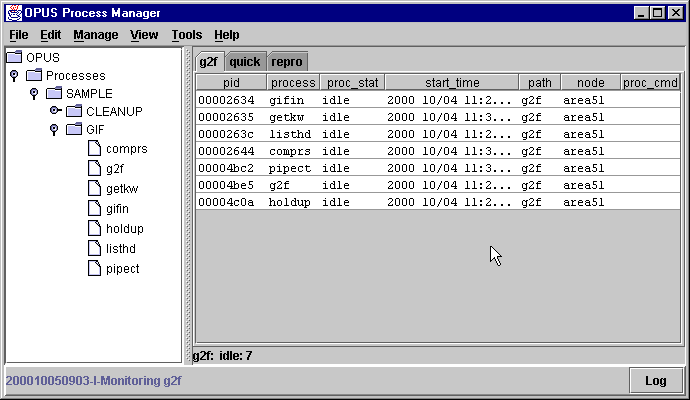Switch to the quick tab
Viewport: 690px width, 400px height.
point(245,62)
